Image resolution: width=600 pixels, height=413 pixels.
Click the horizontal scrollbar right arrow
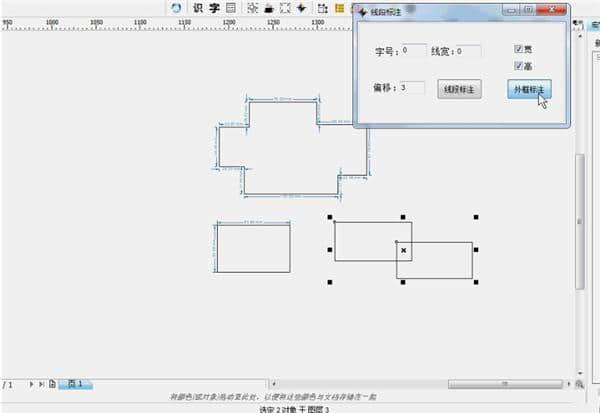569,384
